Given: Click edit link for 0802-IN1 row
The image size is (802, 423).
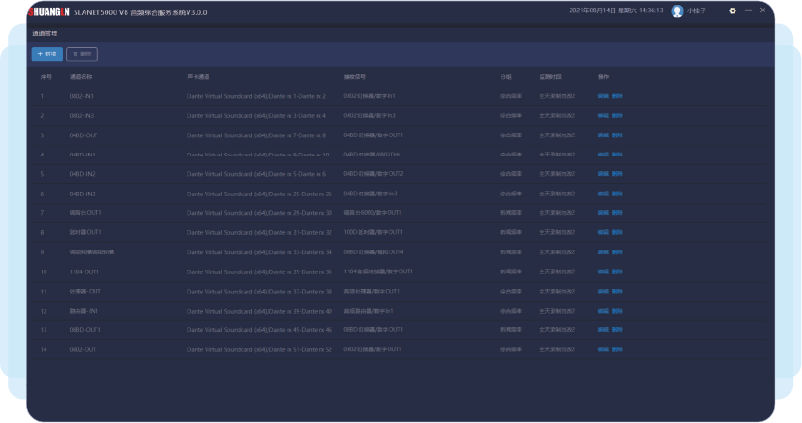Looking at the screenshot, I should [603, 96].
